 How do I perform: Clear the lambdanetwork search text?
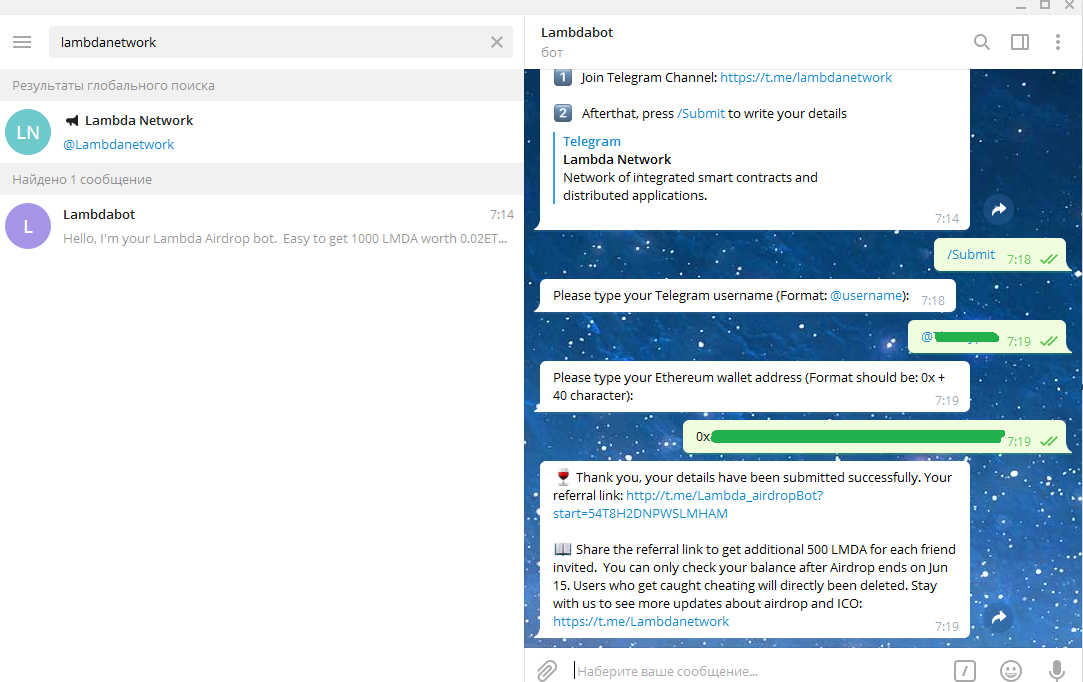pyautogui.click(x=497, y=42)
